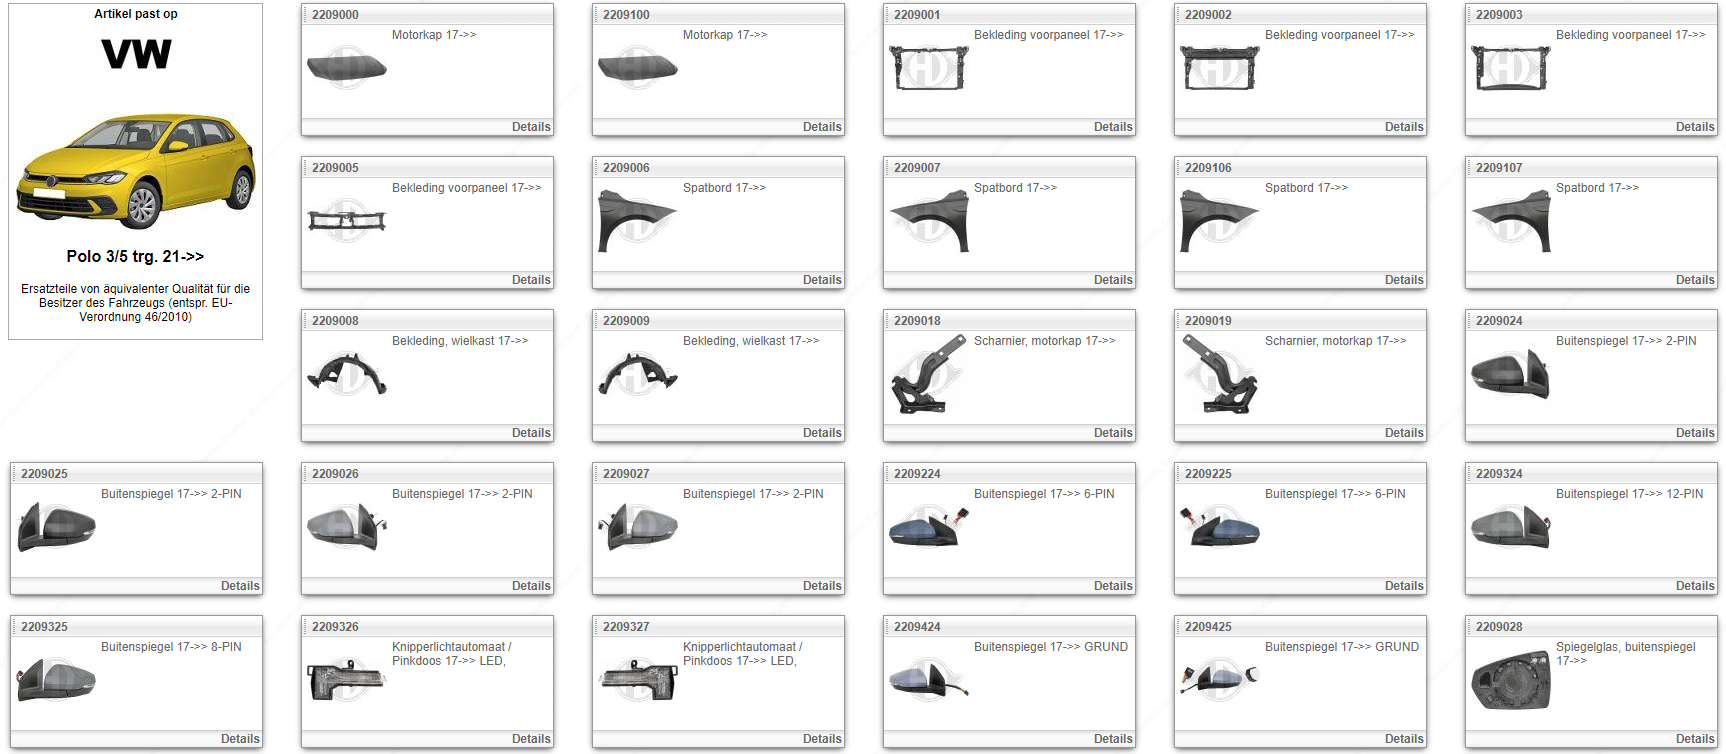Click the mirror image for article 2209024
Screen dimensions: 1726x754
(x=1510, y=374)
